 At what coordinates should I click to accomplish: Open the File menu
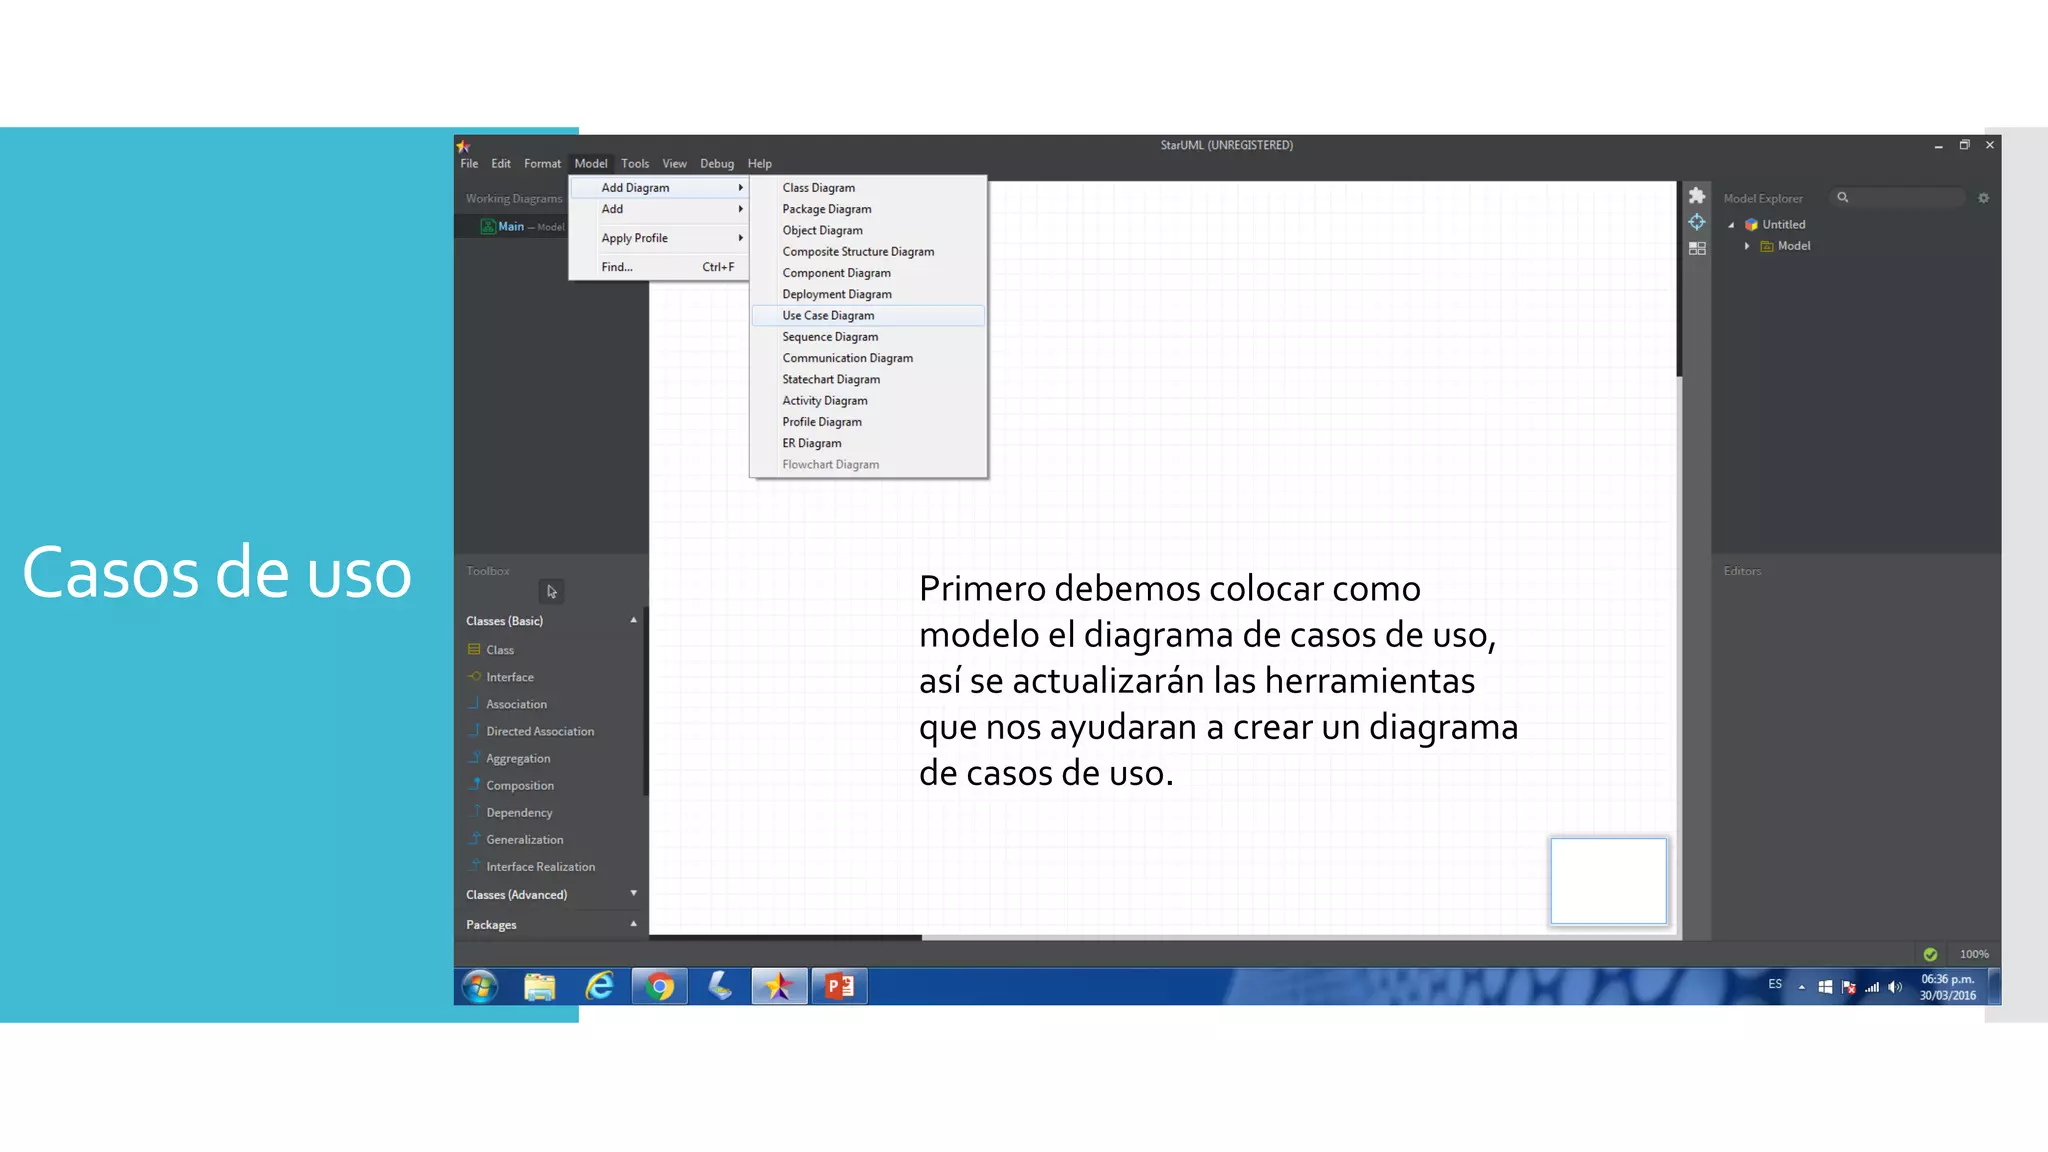point(469,163)
